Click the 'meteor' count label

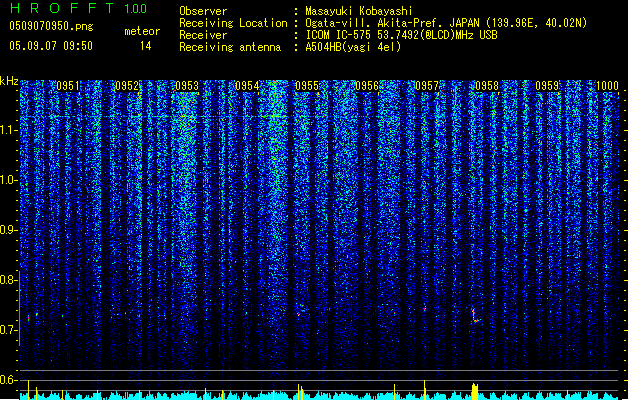tap(142, 31)
